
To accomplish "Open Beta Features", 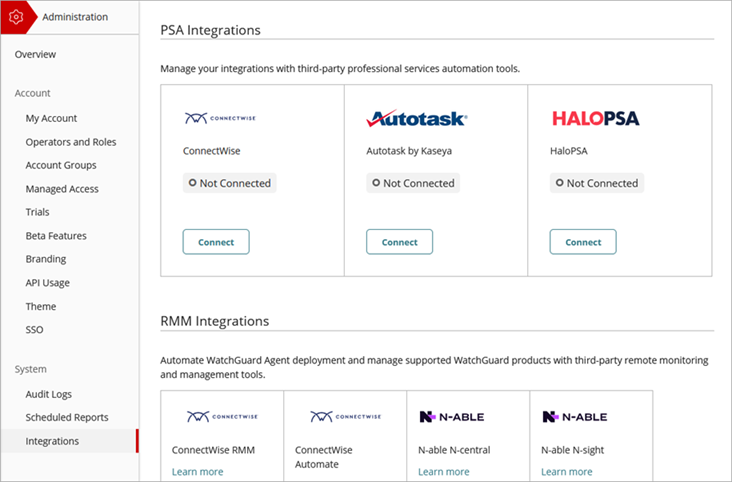I will tap(56, 236).
